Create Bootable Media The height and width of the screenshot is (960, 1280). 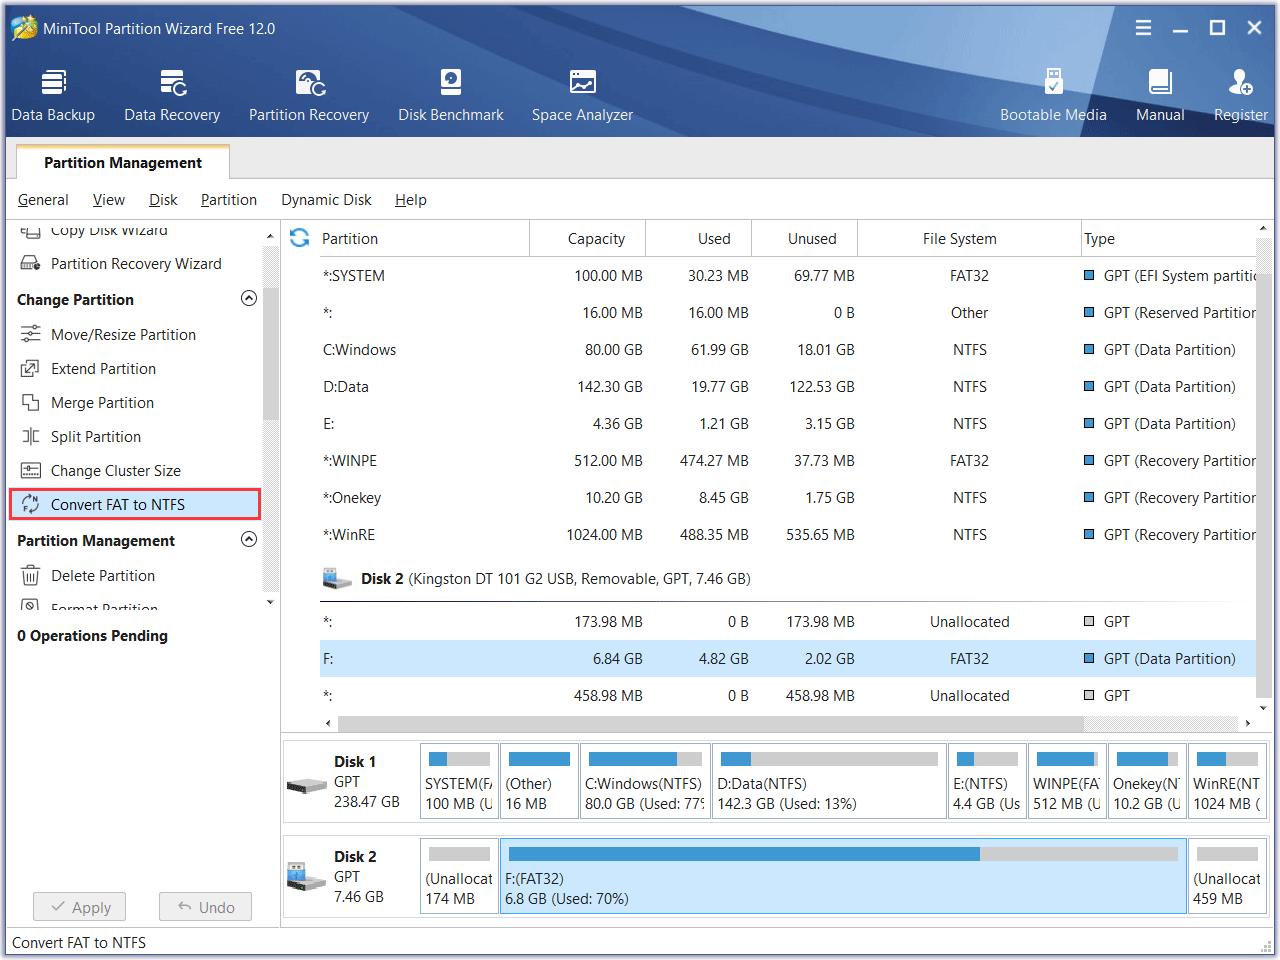click(x=1053, y=96)
